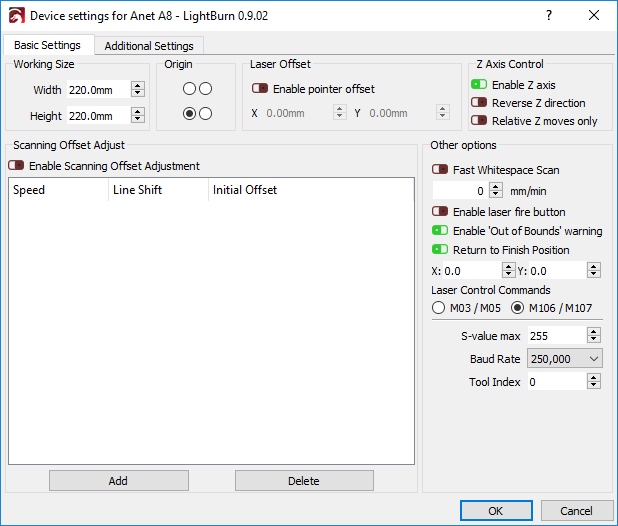Click the Add button
This screenshot has height=526, width=618.
(119, 481)
